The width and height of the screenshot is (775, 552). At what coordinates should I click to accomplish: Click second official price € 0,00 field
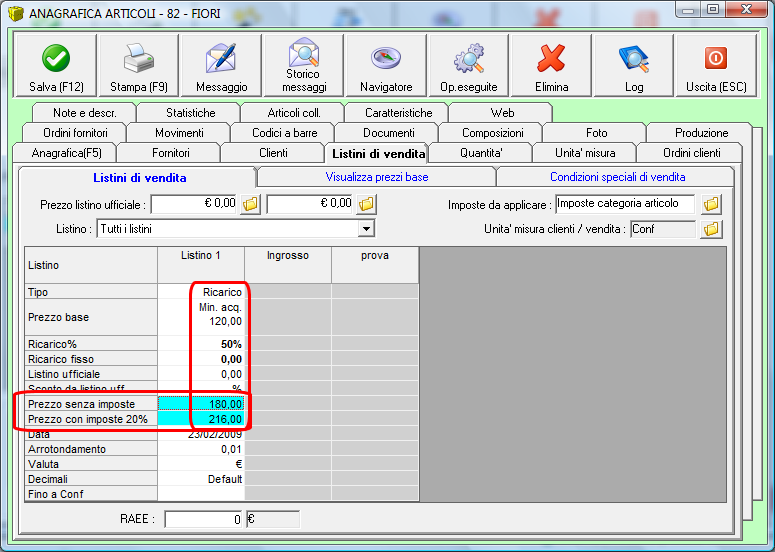click(x=310, y=204)
